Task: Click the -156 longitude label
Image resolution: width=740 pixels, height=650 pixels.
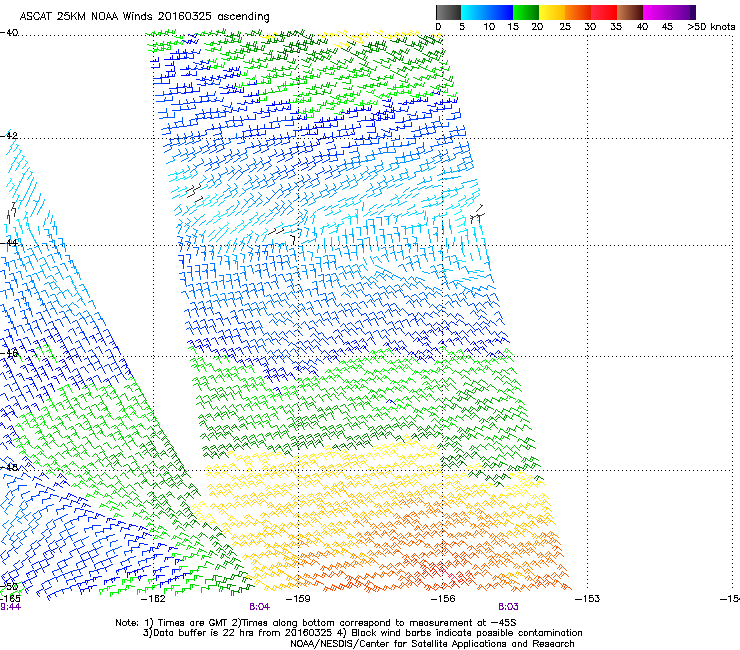Action: (x=443, y=599)
